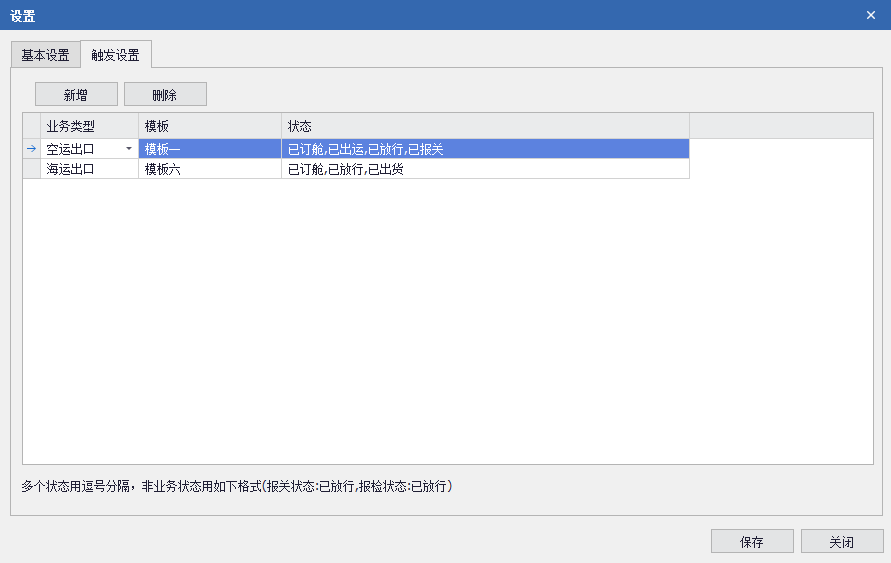Select the 海运出口 business type cell
The image size is (891, 563).
[x=89, y=169]
